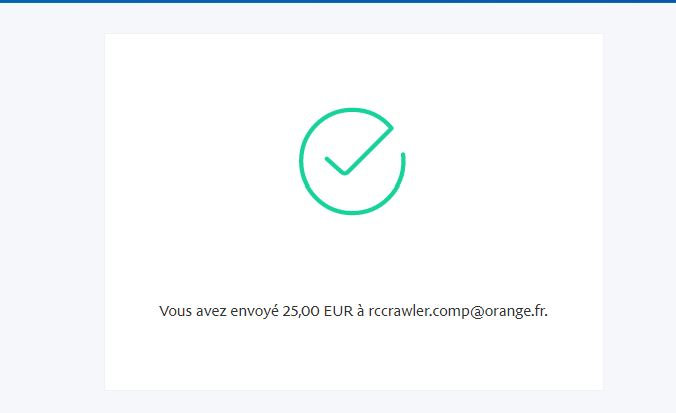The width and height of the screenshot is (676, 413).
Task: Click the green success checkmark icon
Action: point(352,161)
